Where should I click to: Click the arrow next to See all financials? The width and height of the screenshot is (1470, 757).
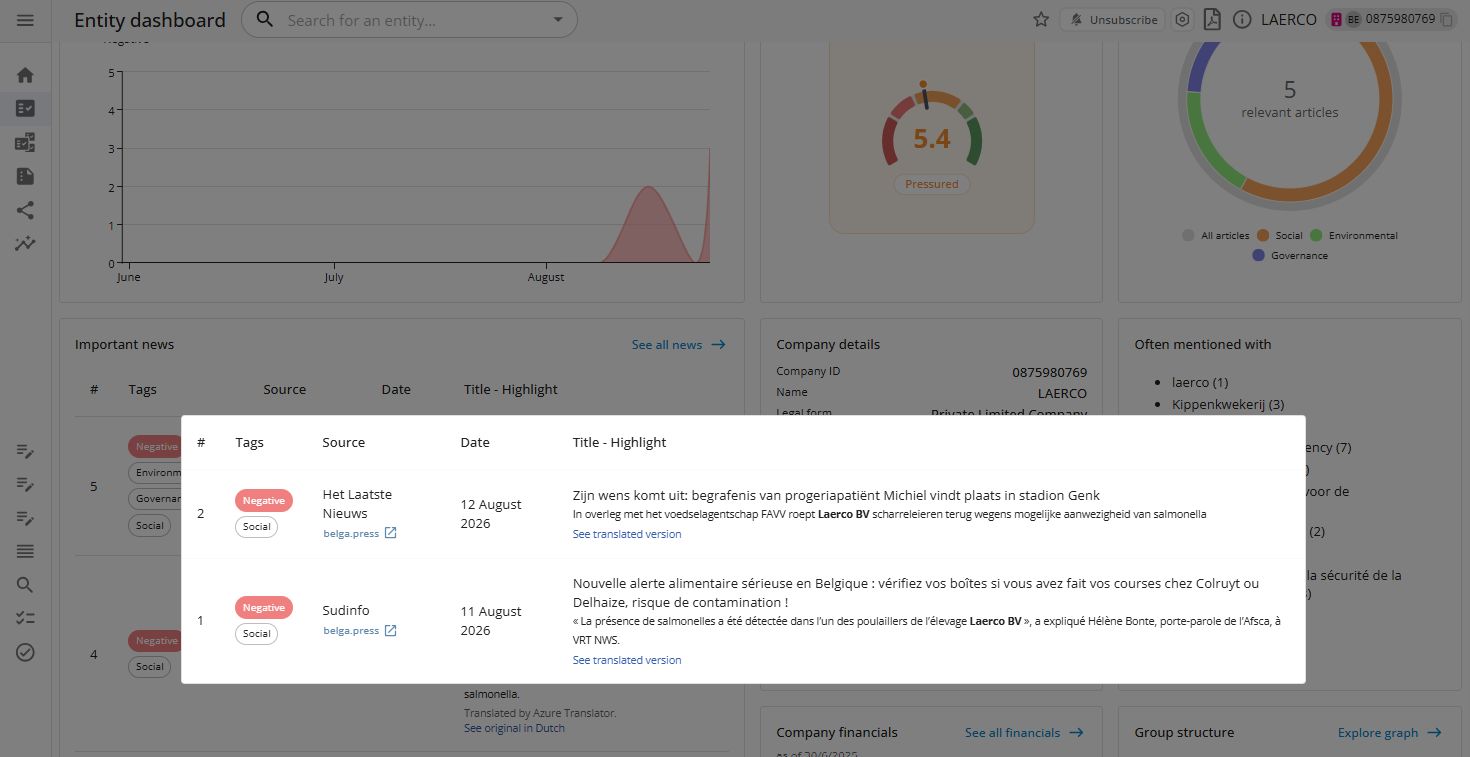pyautogui.click(x=1076, y=733)
